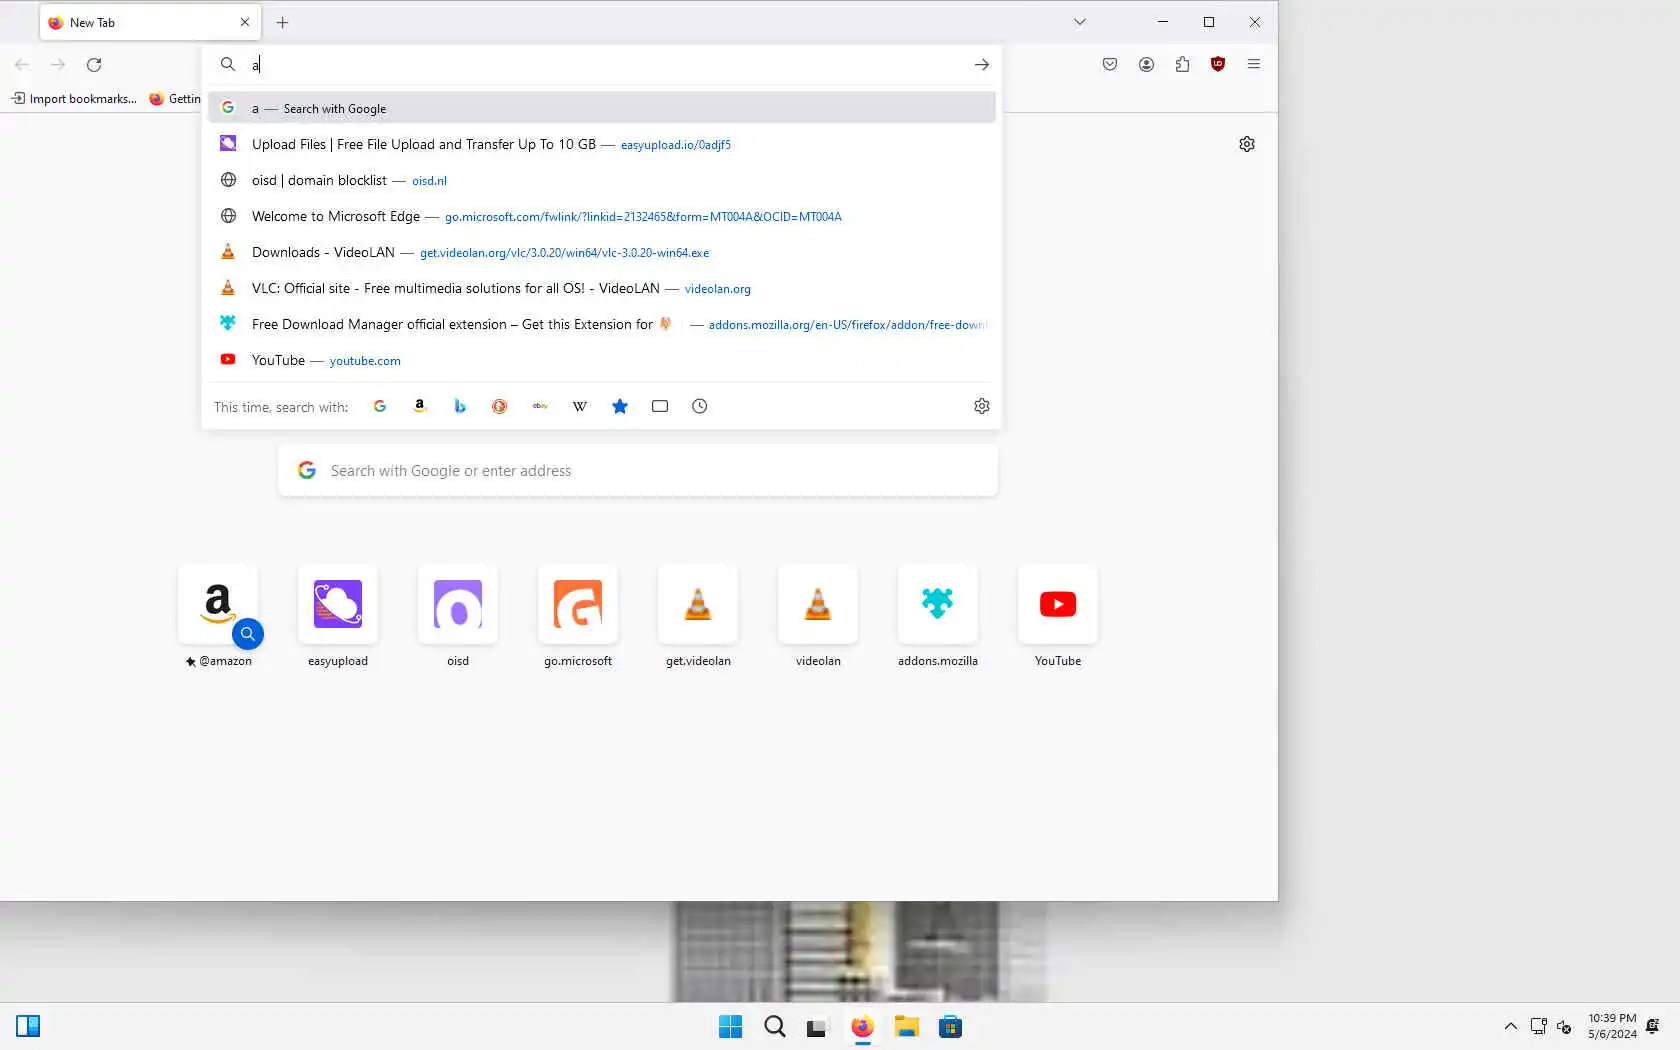Image resolution: width=1680 pixels, height=1050 pixels.
Task: Select the oisd domain blocklist suggestion
Action: 602,180
